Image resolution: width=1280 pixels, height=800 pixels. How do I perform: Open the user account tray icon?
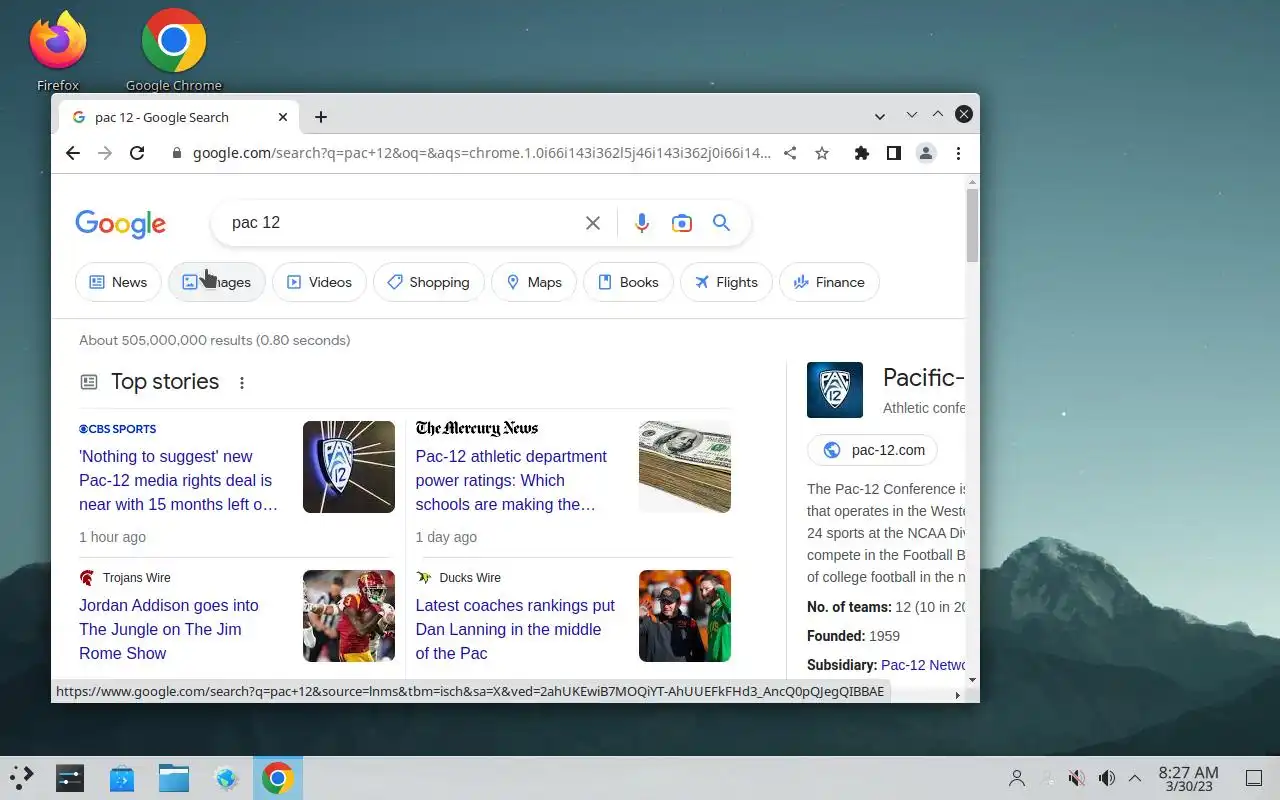coord(1017,778)
